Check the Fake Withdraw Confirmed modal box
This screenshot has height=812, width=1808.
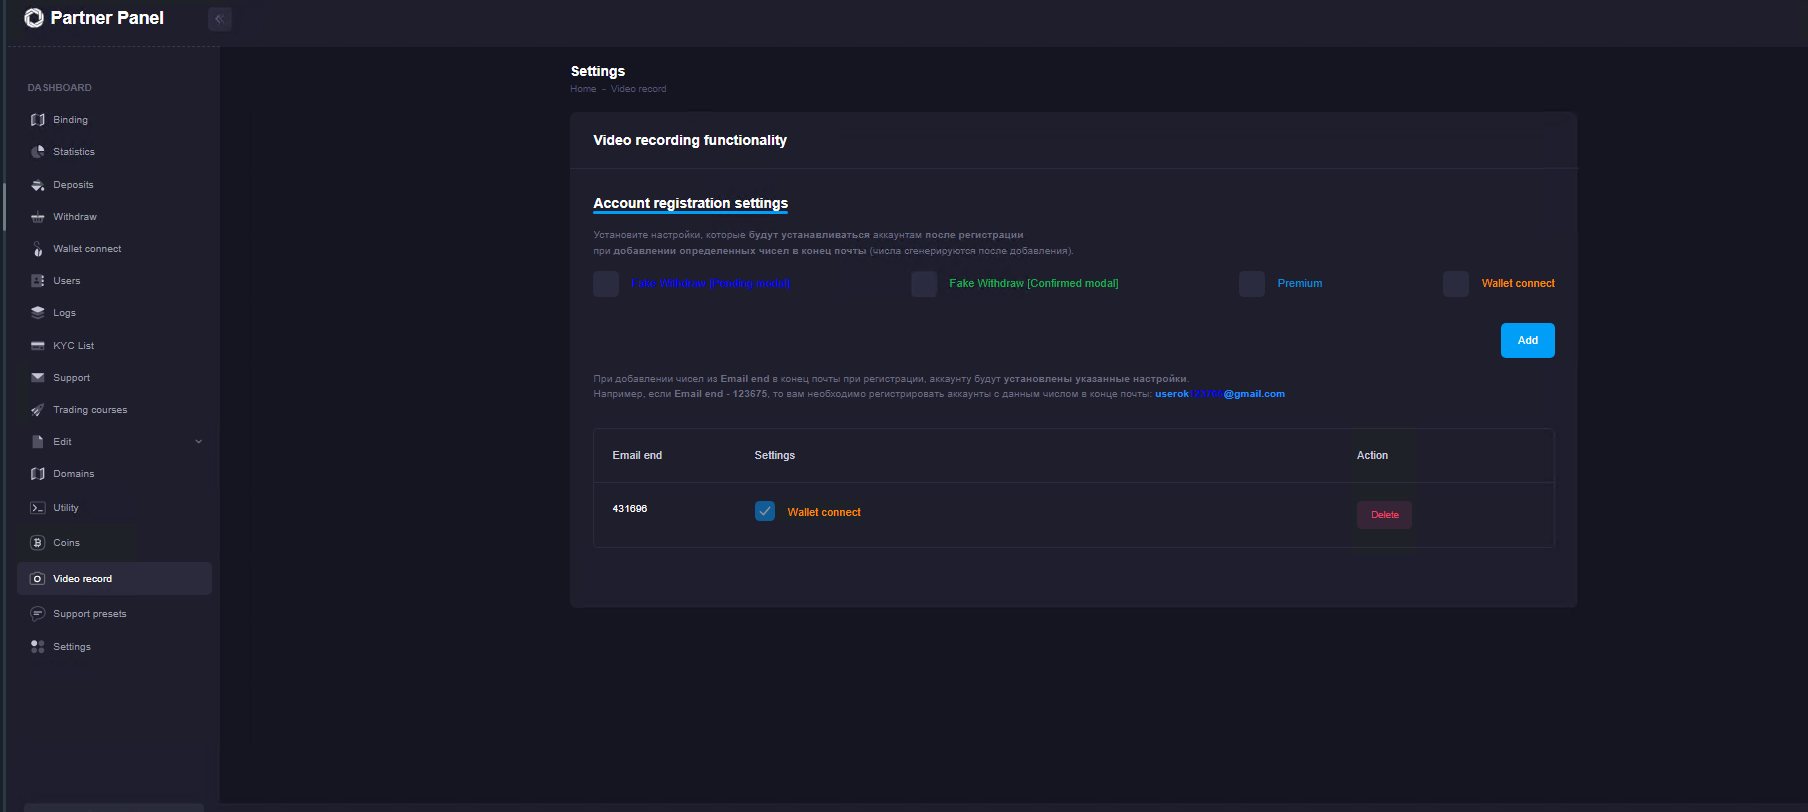pos(924,284)
